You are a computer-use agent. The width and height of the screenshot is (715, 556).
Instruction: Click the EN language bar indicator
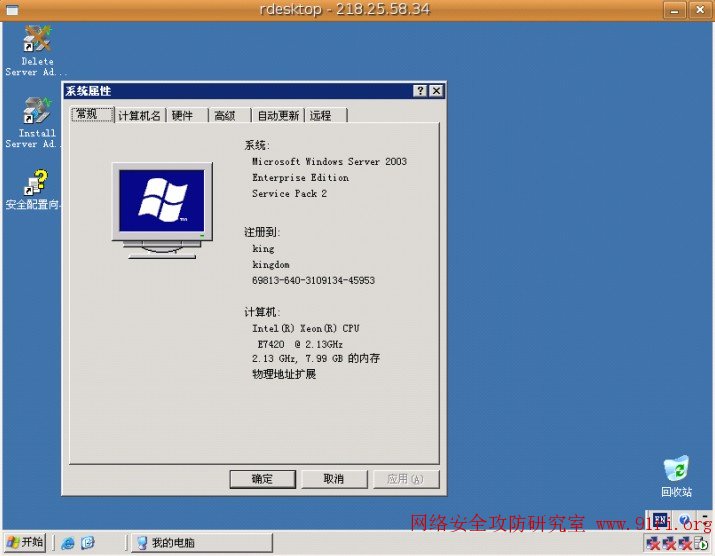click(x=659, y=520)
